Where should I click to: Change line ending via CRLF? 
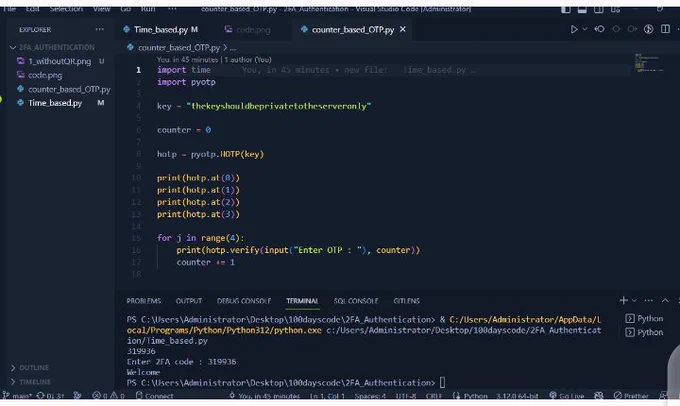click(x=434, y=396)
